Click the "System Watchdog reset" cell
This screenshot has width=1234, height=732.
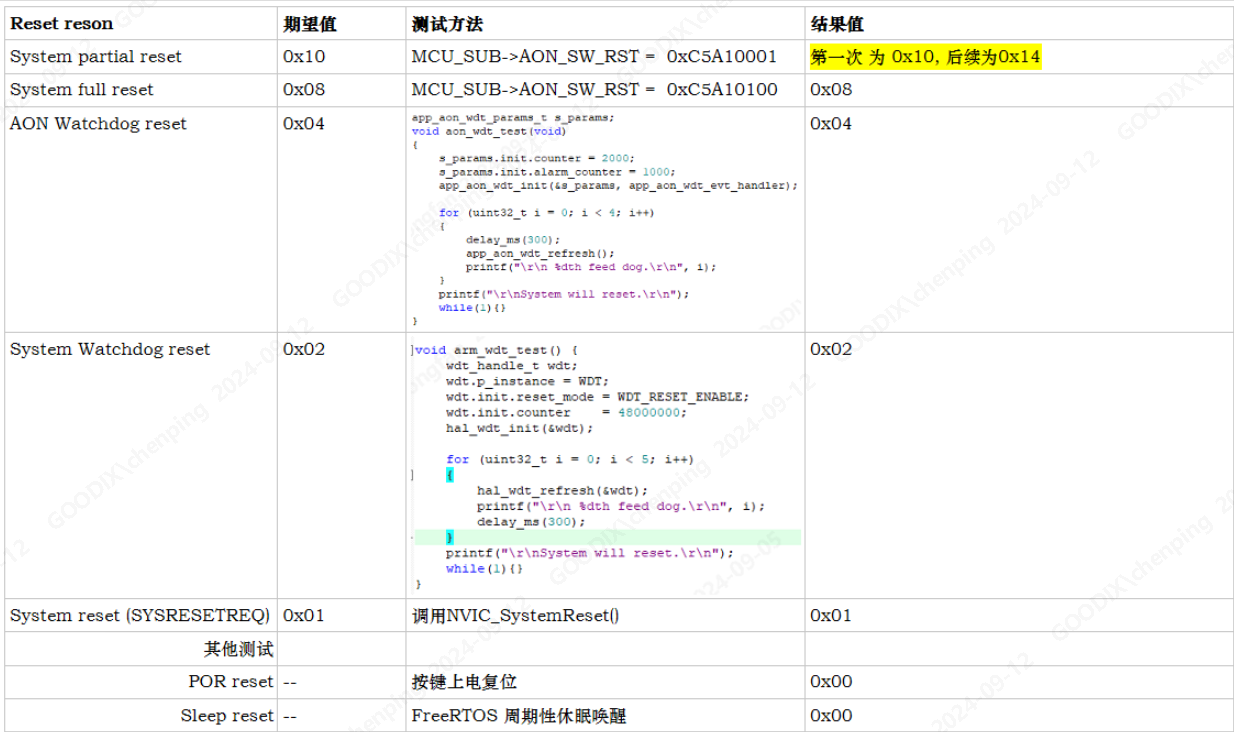tap(110, 349)
